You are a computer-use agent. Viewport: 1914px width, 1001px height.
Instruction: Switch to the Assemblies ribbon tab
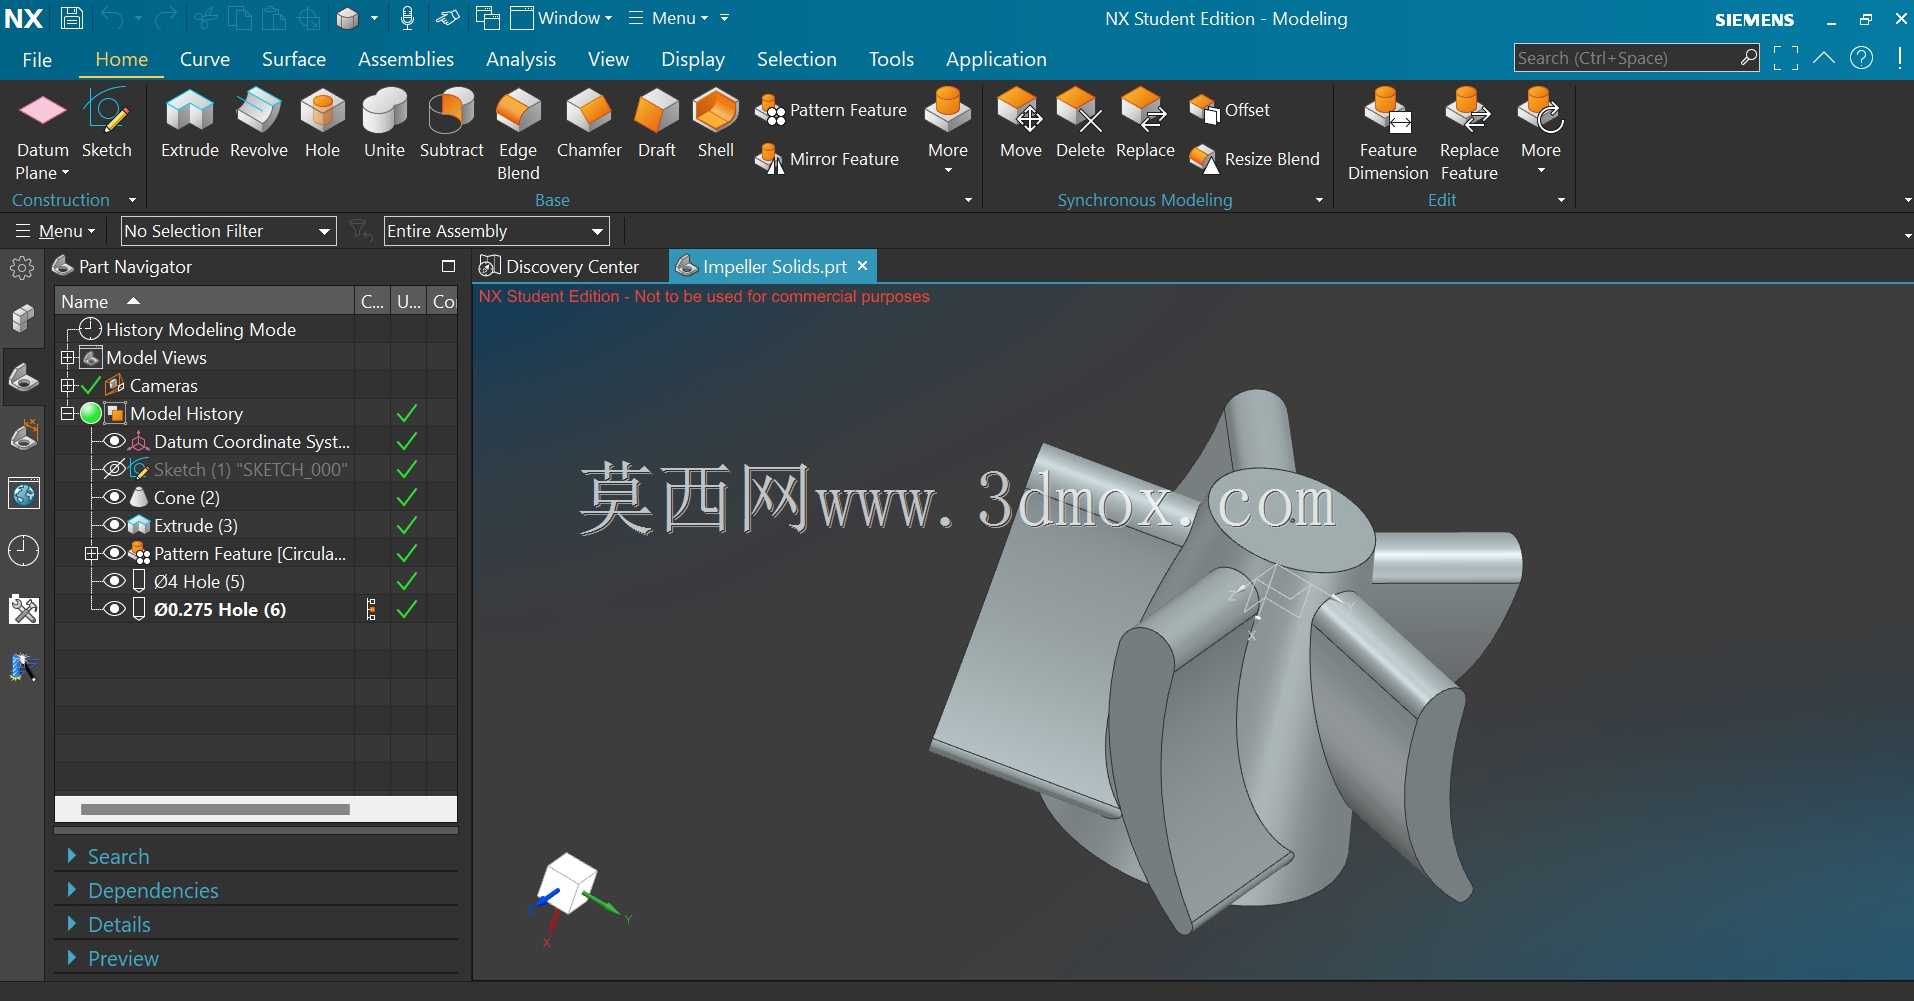(x=406, y=59)
